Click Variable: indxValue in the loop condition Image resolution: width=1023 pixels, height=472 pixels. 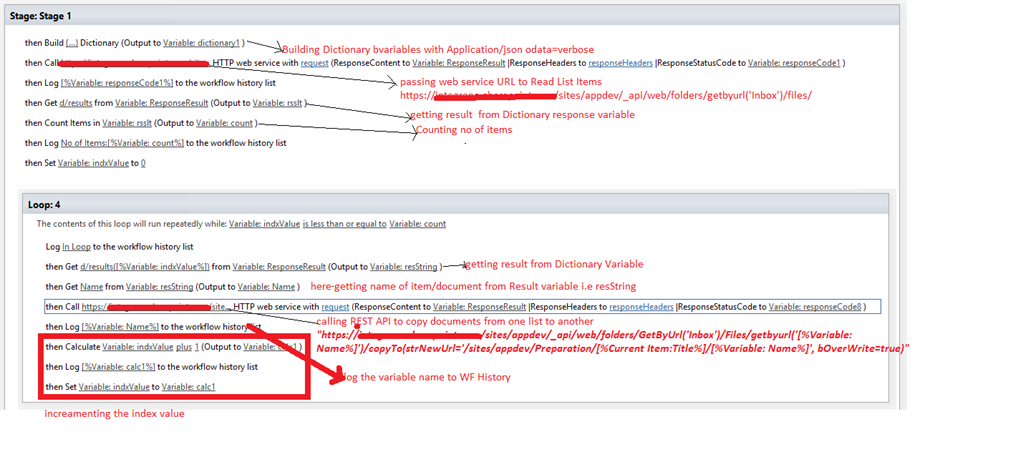point(264,224)
